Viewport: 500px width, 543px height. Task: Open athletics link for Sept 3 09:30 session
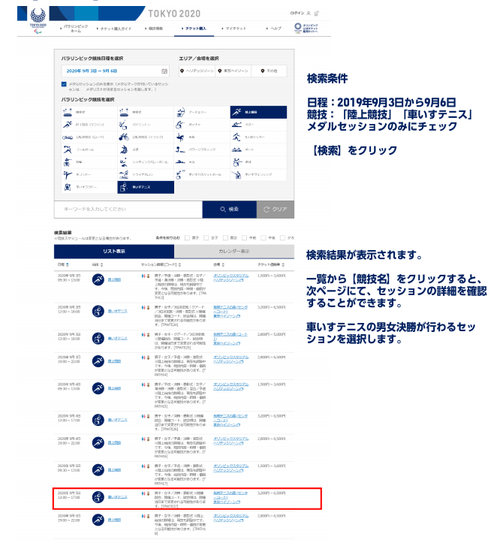pos(114,279)
